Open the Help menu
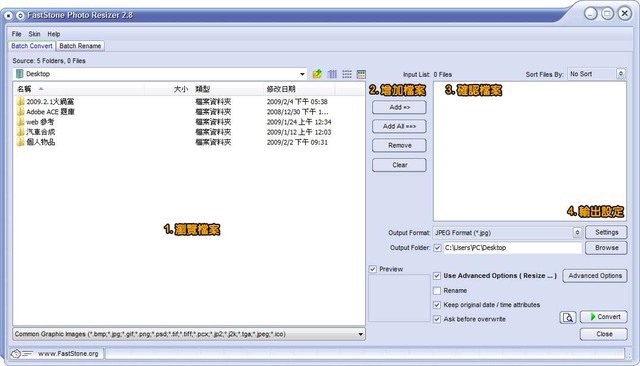This screenshot has height=366, width=640. point(53,34)
